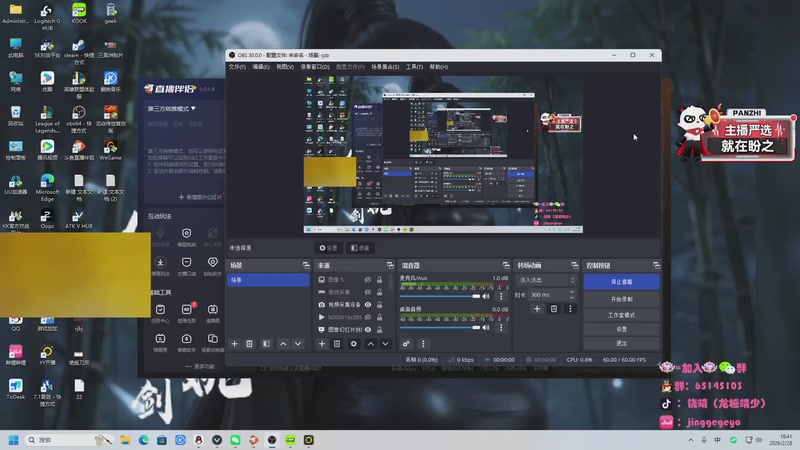Viewport: 800px width, 450px height.
Task: Open transition type dropdown 淡入淡出
Action: coord(547,280)
